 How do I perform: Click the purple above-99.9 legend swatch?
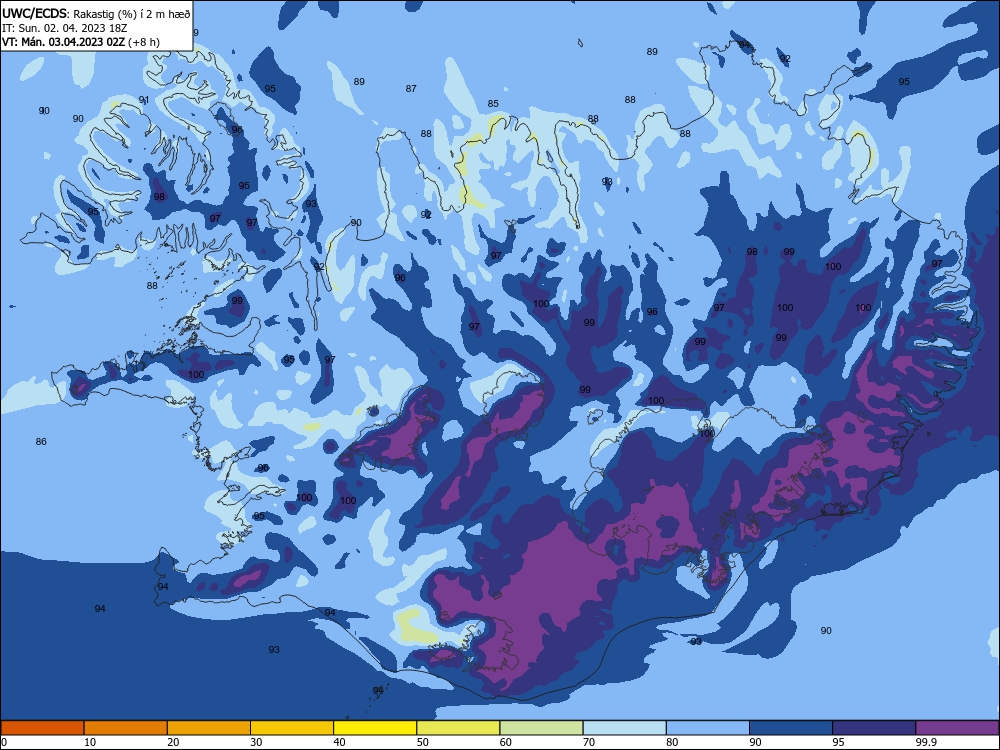958,728
